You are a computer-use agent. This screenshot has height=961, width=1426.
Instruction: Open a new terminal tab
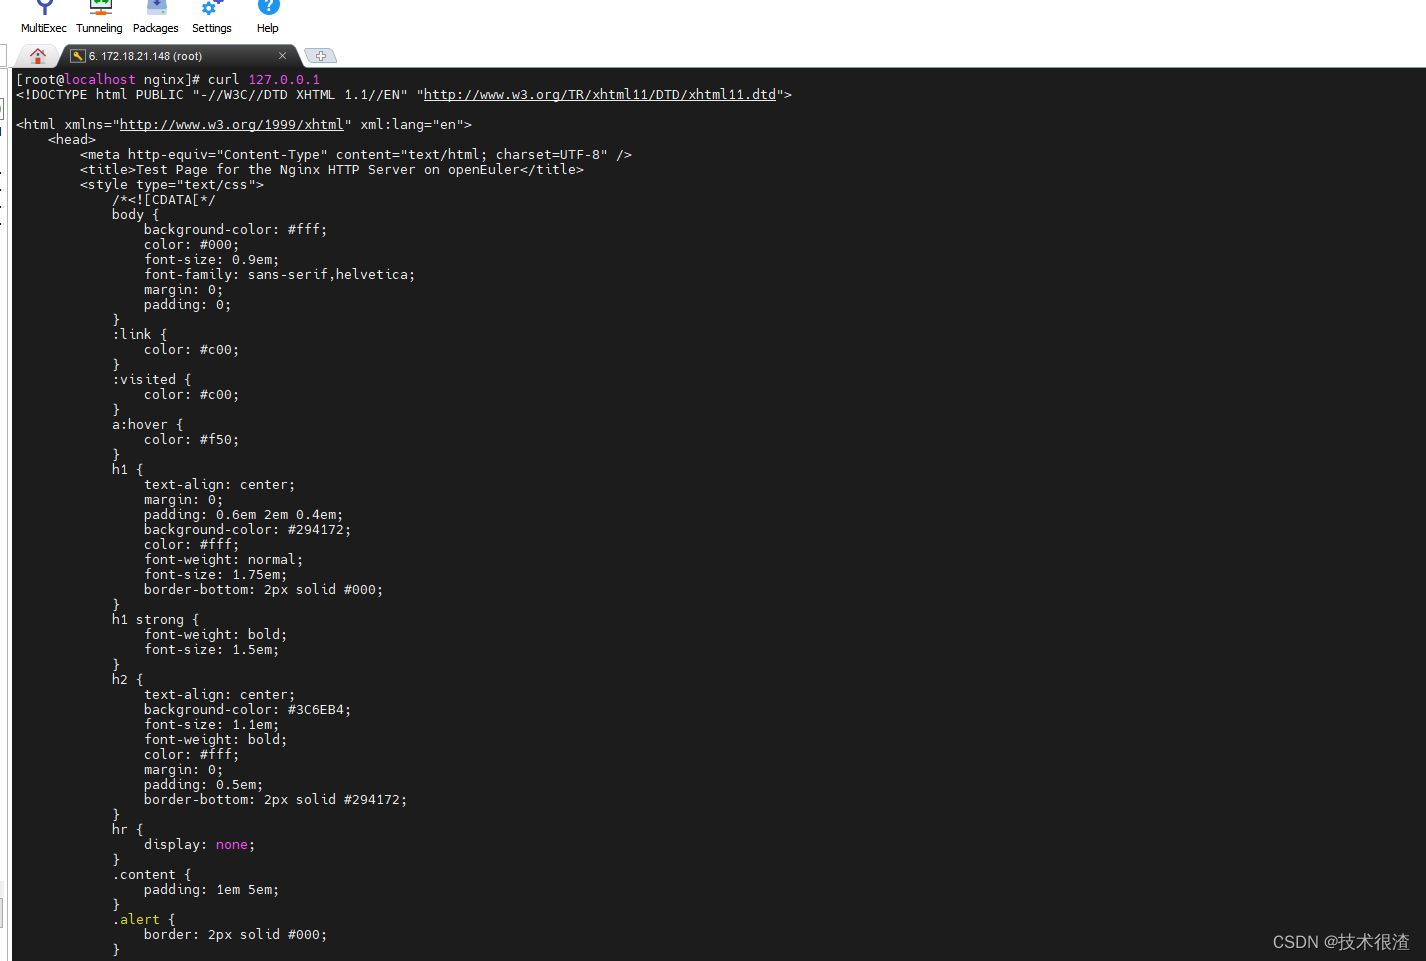coord(320,56)
